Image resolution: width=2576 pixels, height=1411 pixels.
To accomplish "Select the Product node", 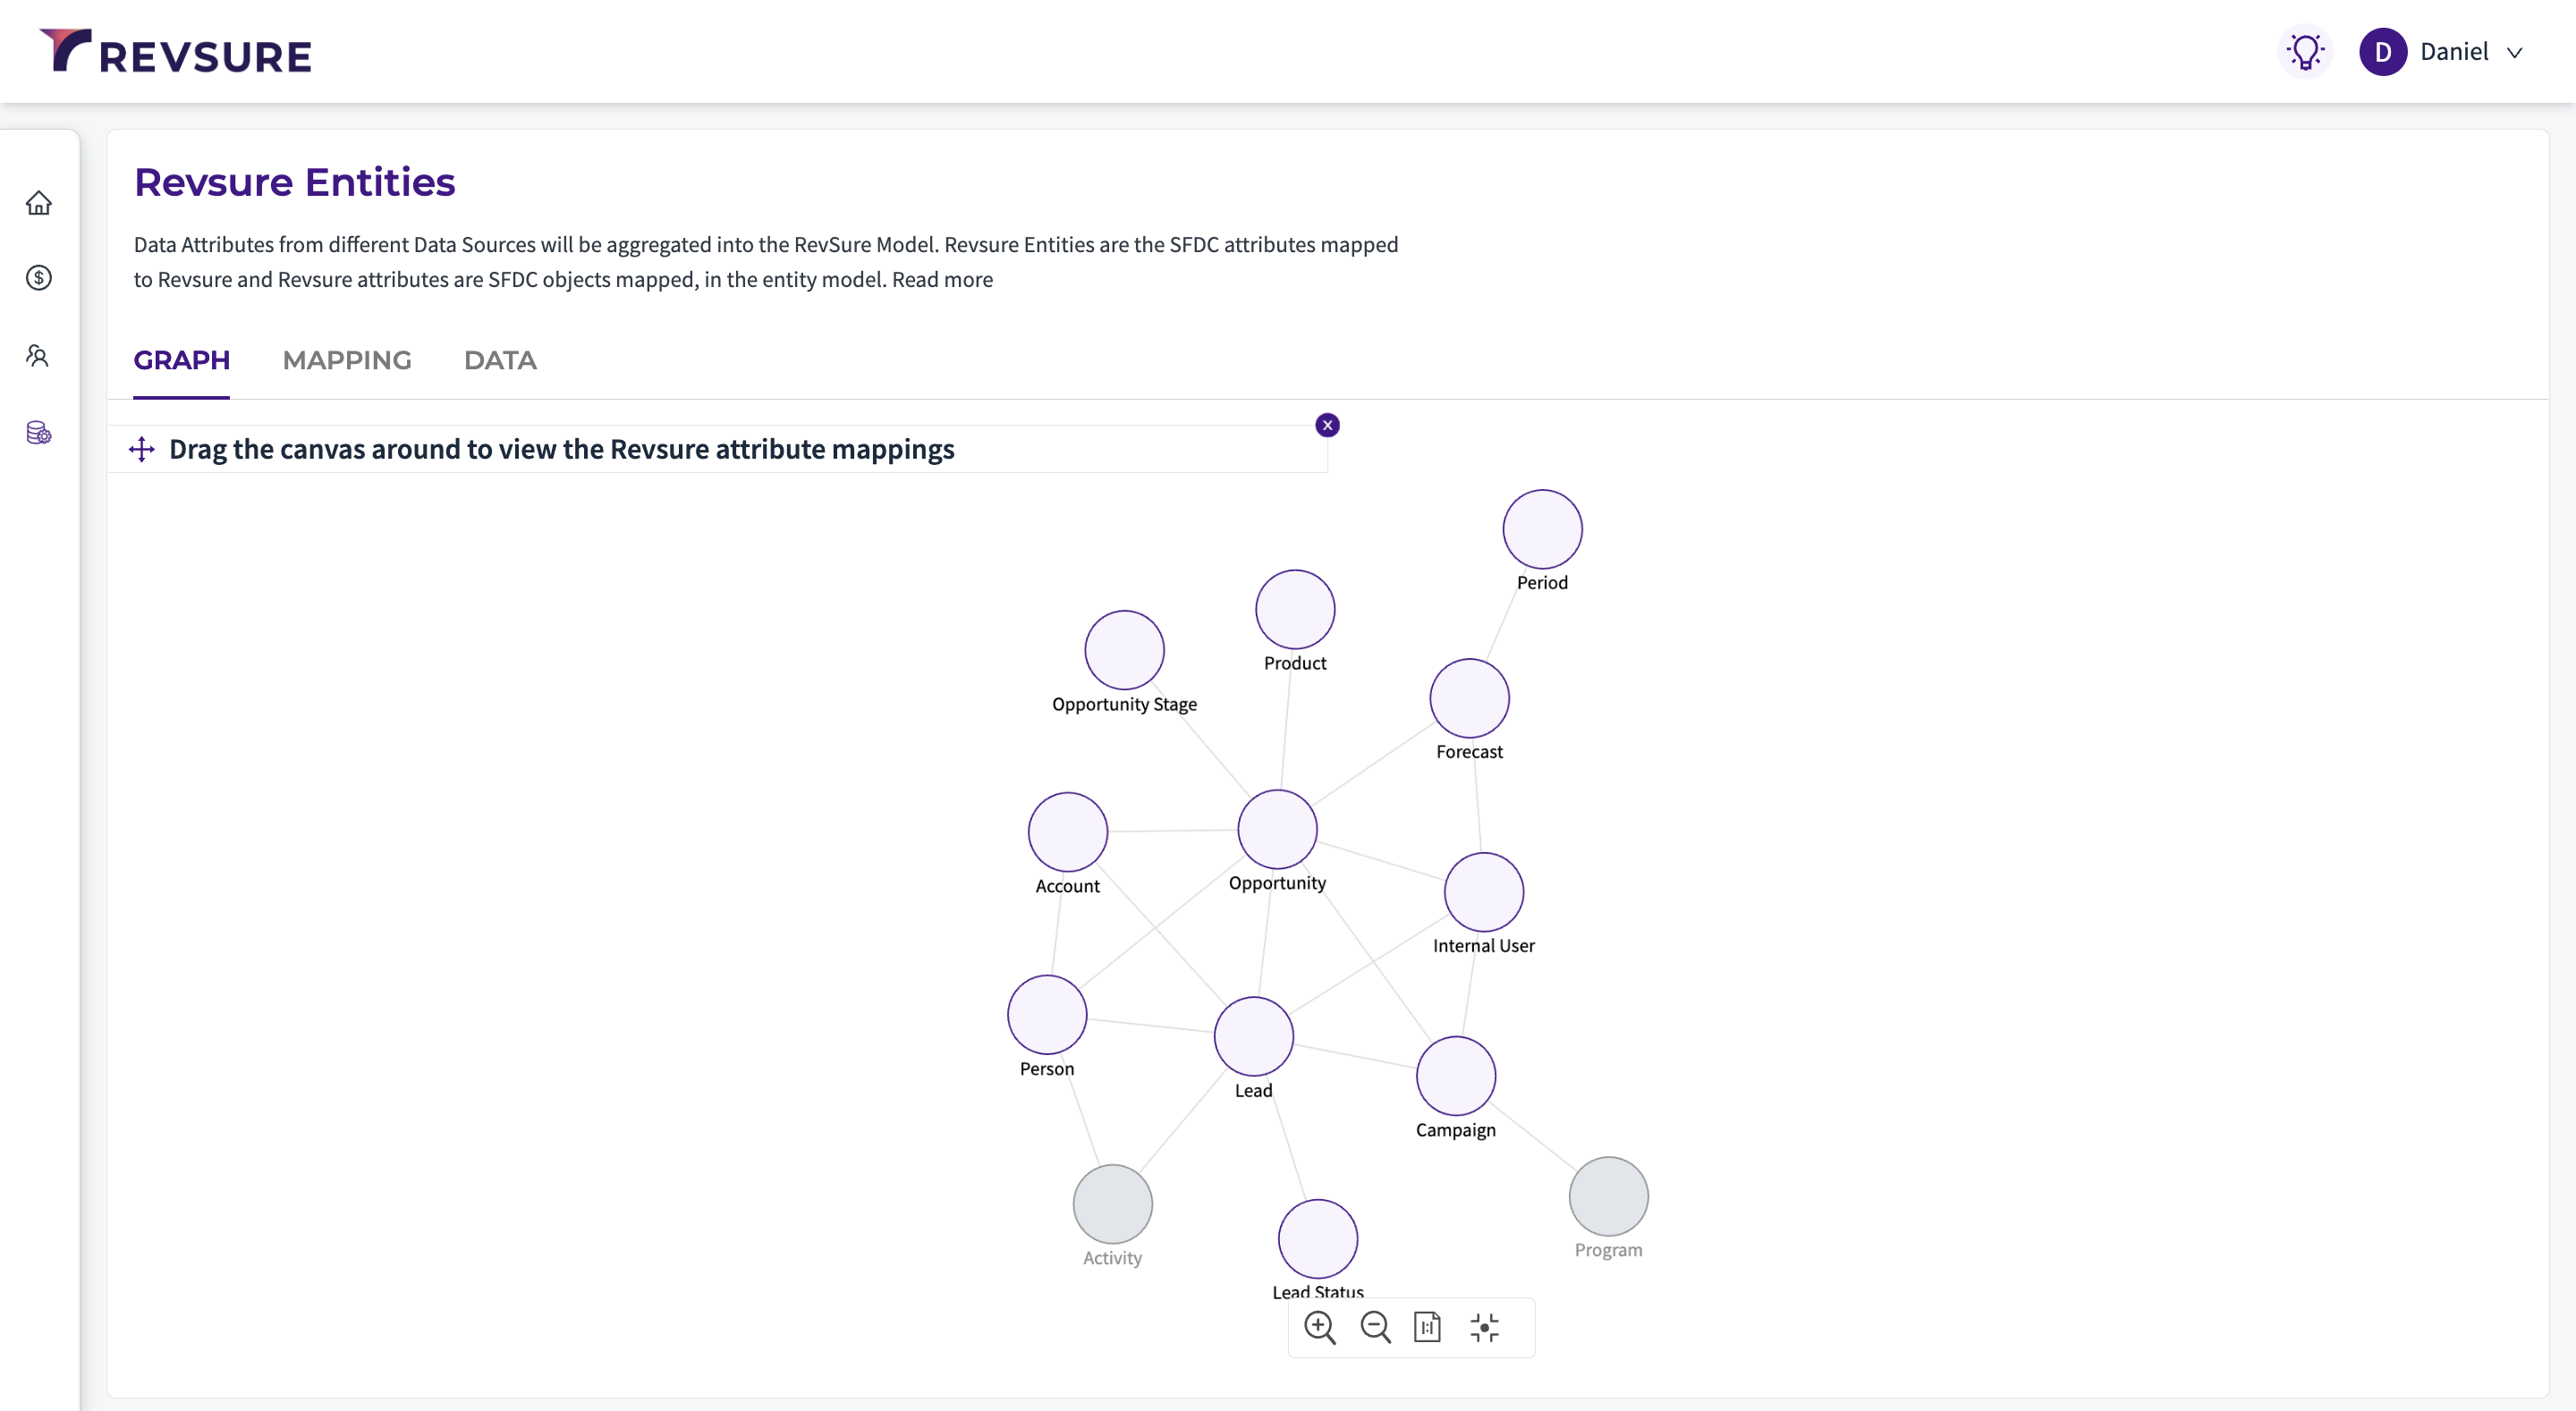I will pyautogui.click(x=1295, y=609).
